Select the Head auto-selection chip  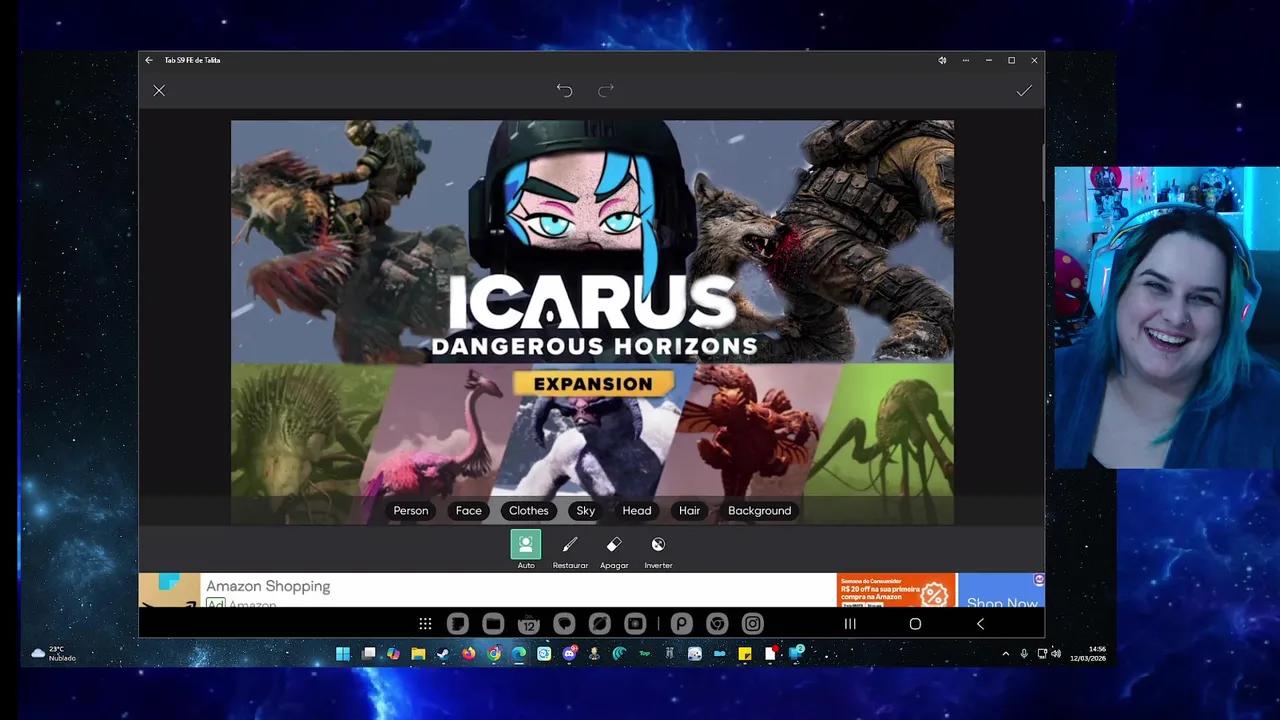point(637,510)
